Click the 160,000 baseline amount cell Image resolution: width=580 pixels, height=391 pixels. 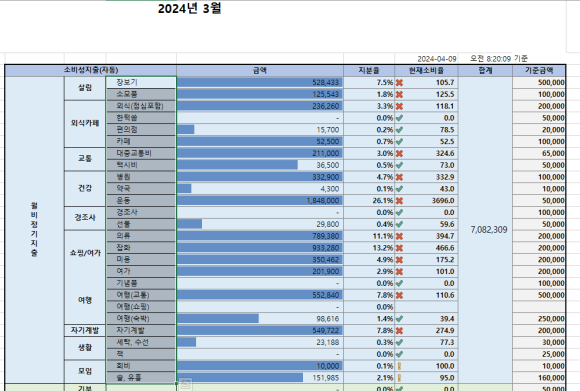coord(539,378)
